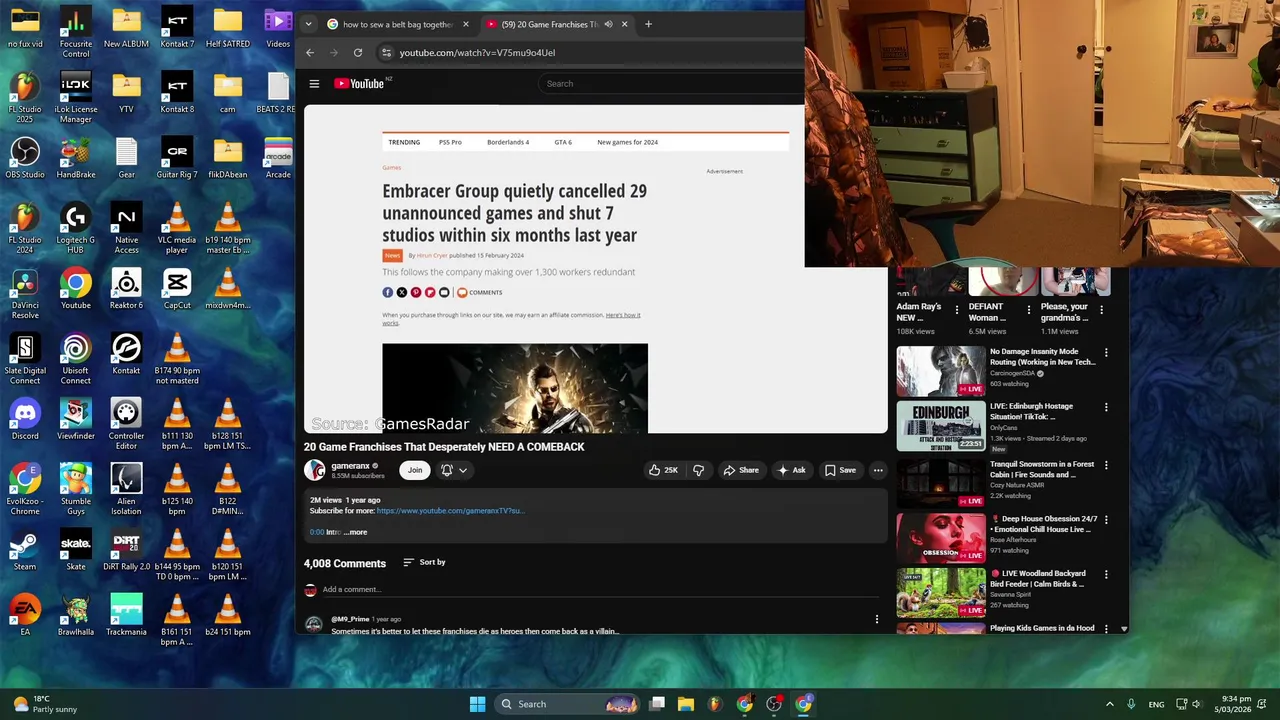Open iLok License Manager desktop shortcut
This screenshot has width=1280, height=720.
tap(76, 98)
